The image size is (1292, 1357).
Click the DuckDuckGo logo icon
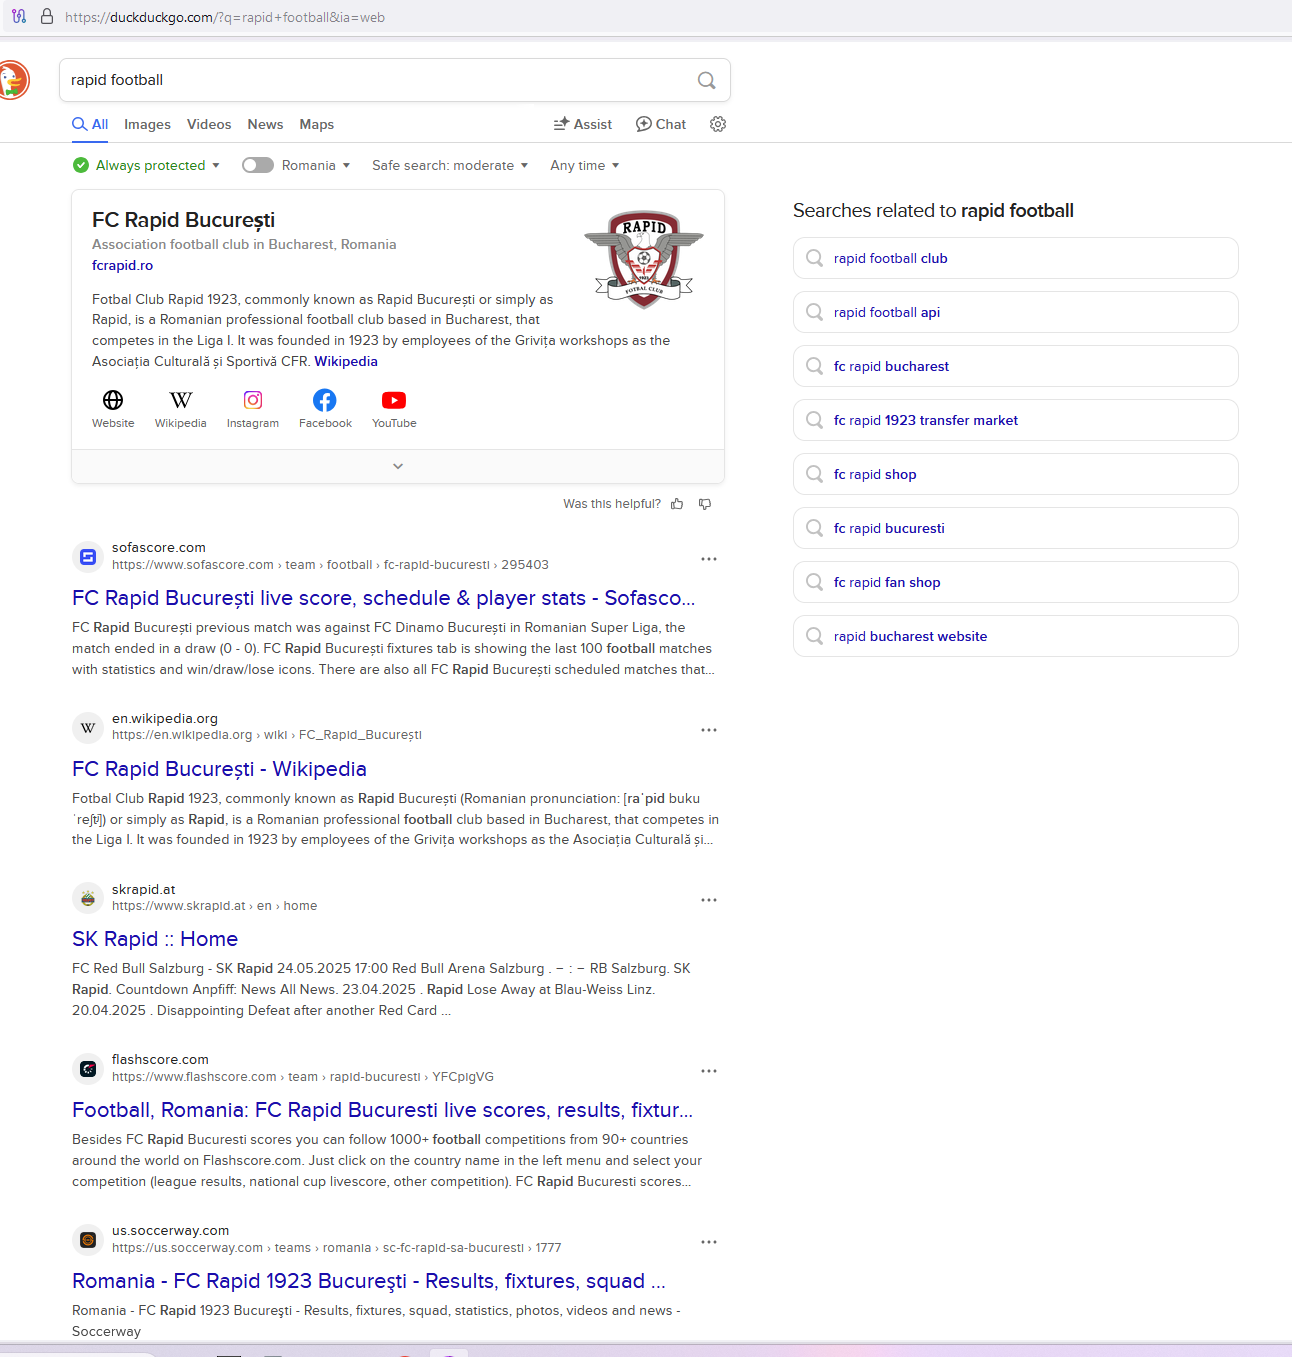[13, 80]
